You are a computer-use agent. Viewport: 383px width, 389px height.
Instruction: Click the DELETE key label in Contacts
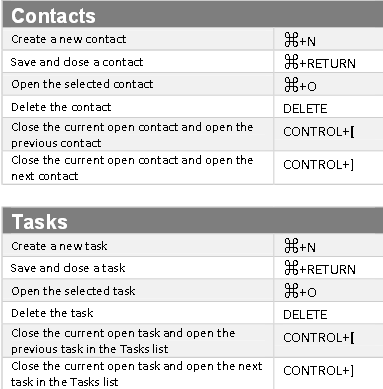pos(305,109)
